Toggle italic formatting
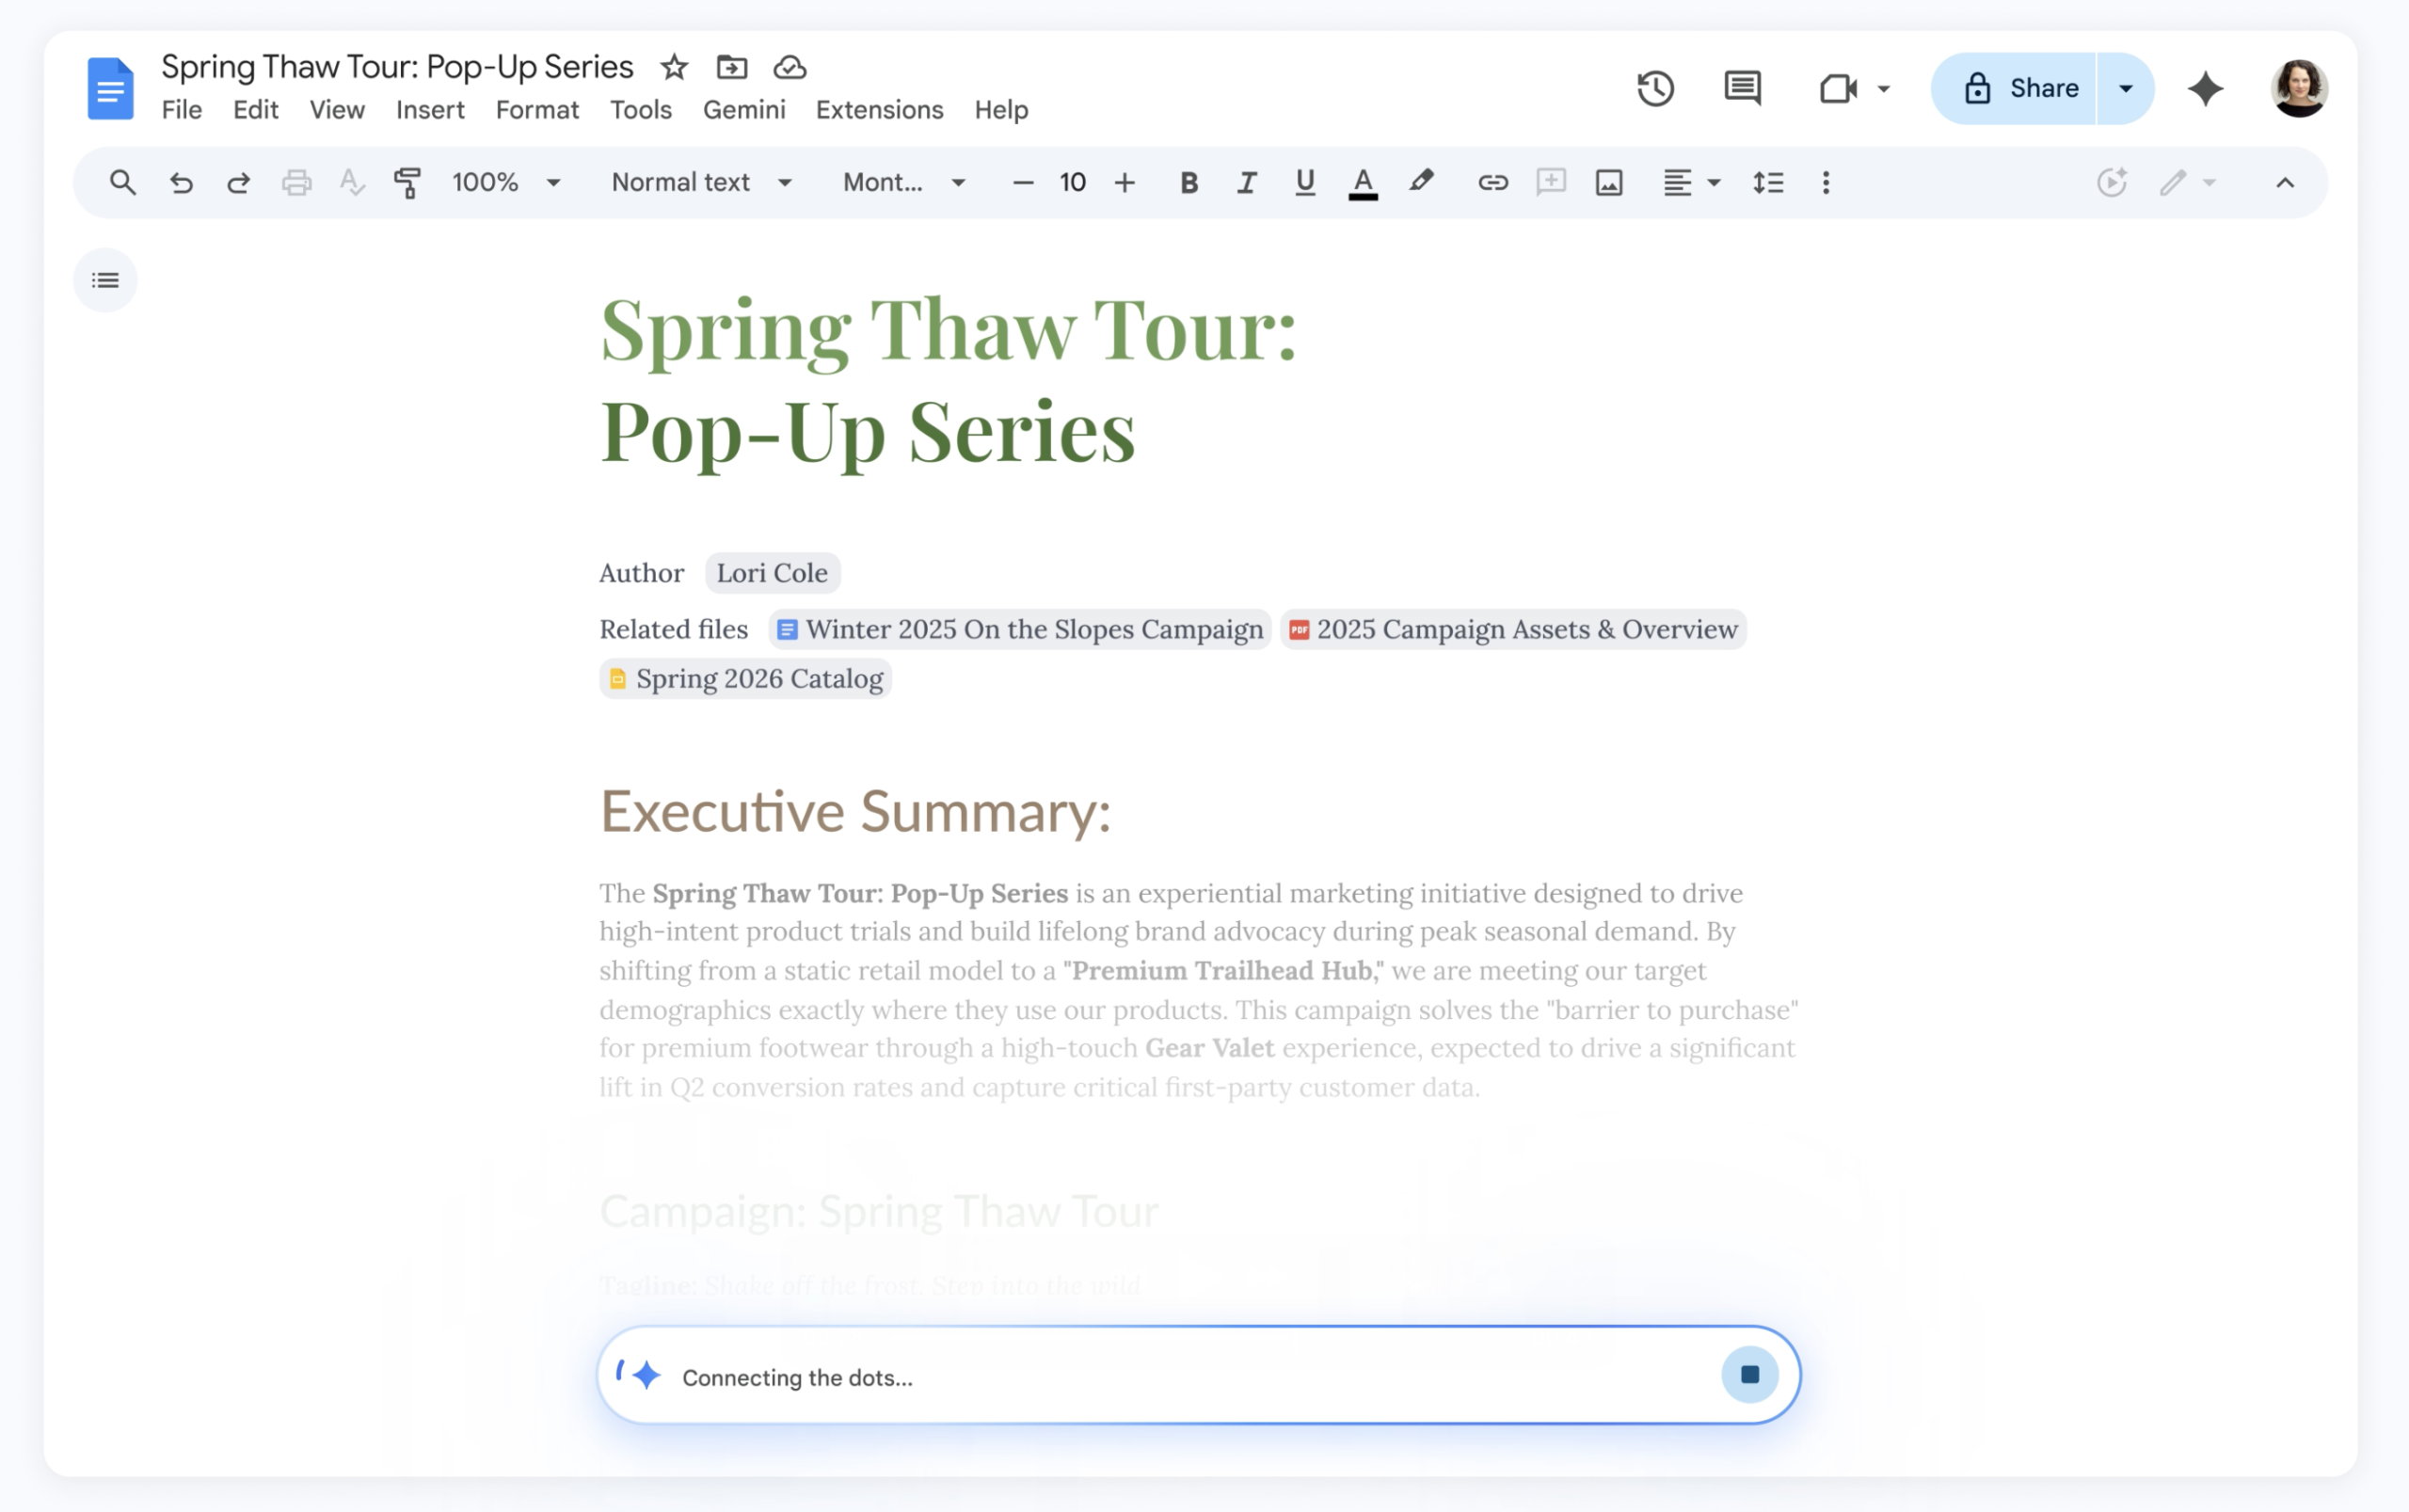2409x1512 pixels. (x=1245, y=182)
